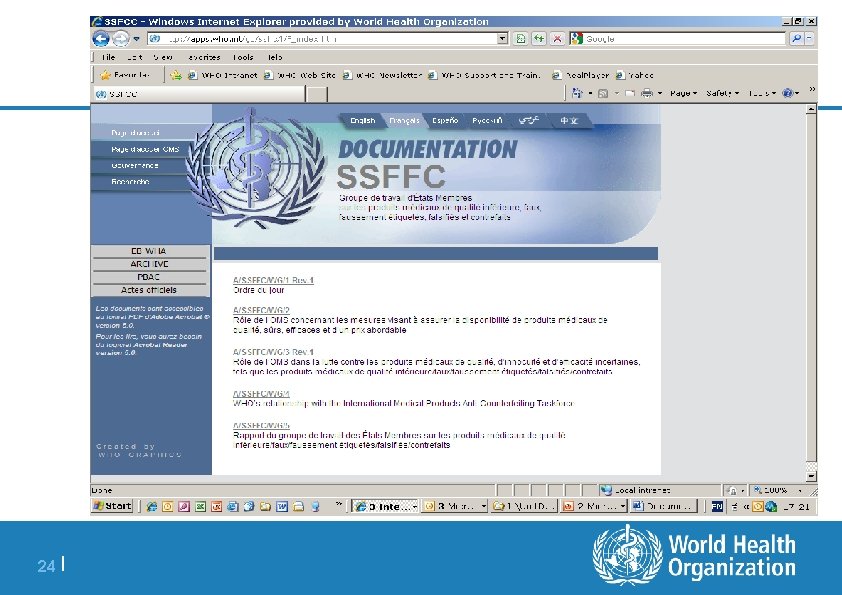Click the ARCHIVE sidebar button

click(150, 264)
